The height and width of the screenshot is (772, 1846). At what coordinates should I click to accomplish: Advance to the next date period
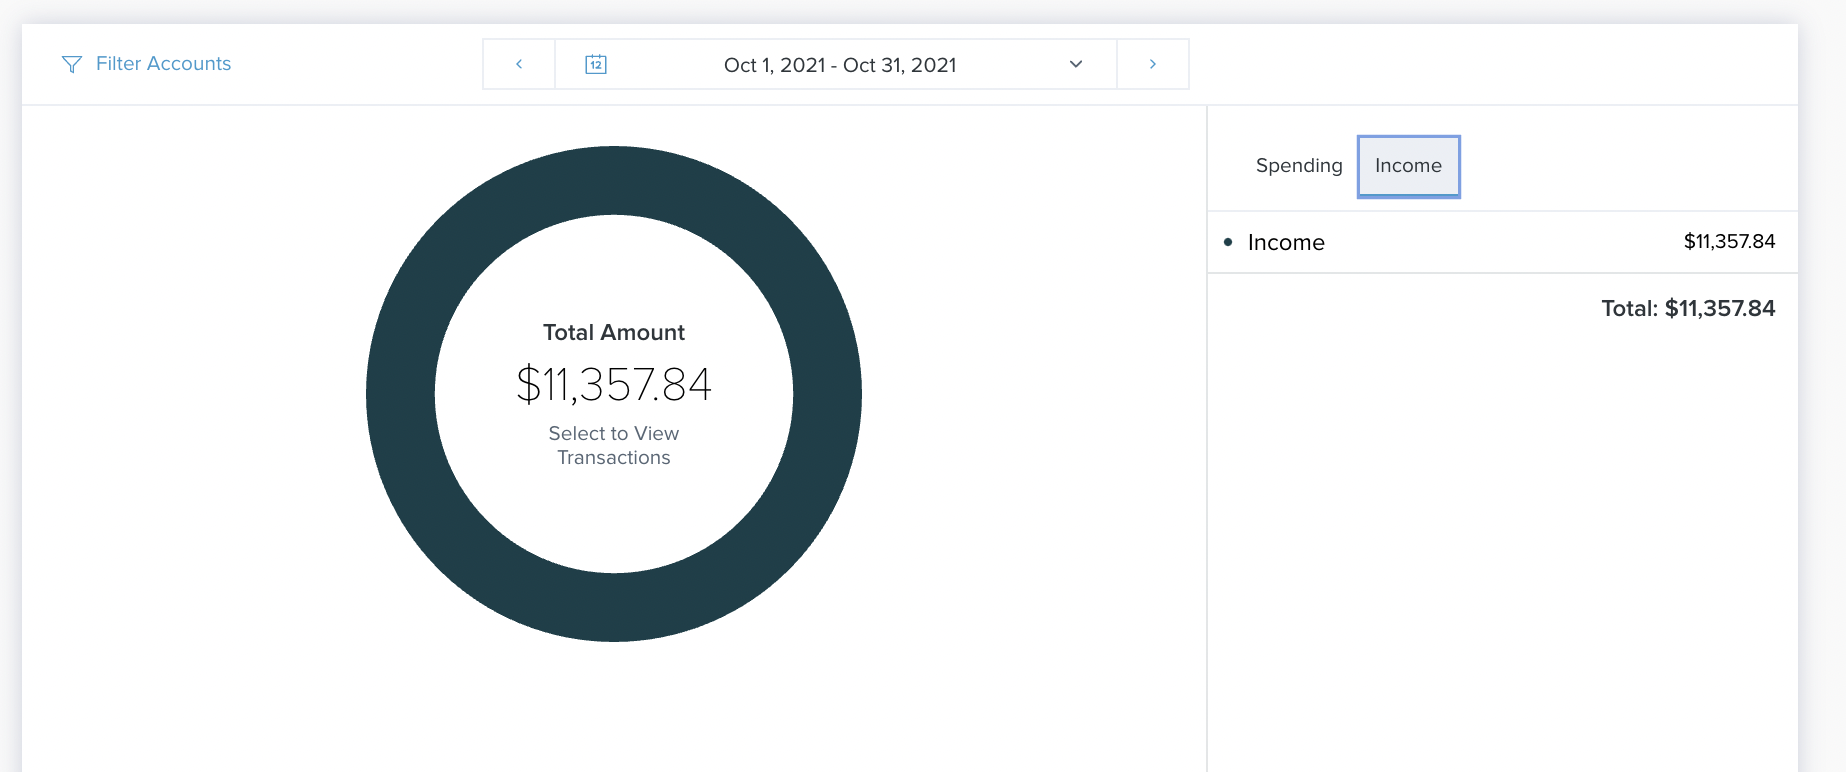click(1152, 64)
